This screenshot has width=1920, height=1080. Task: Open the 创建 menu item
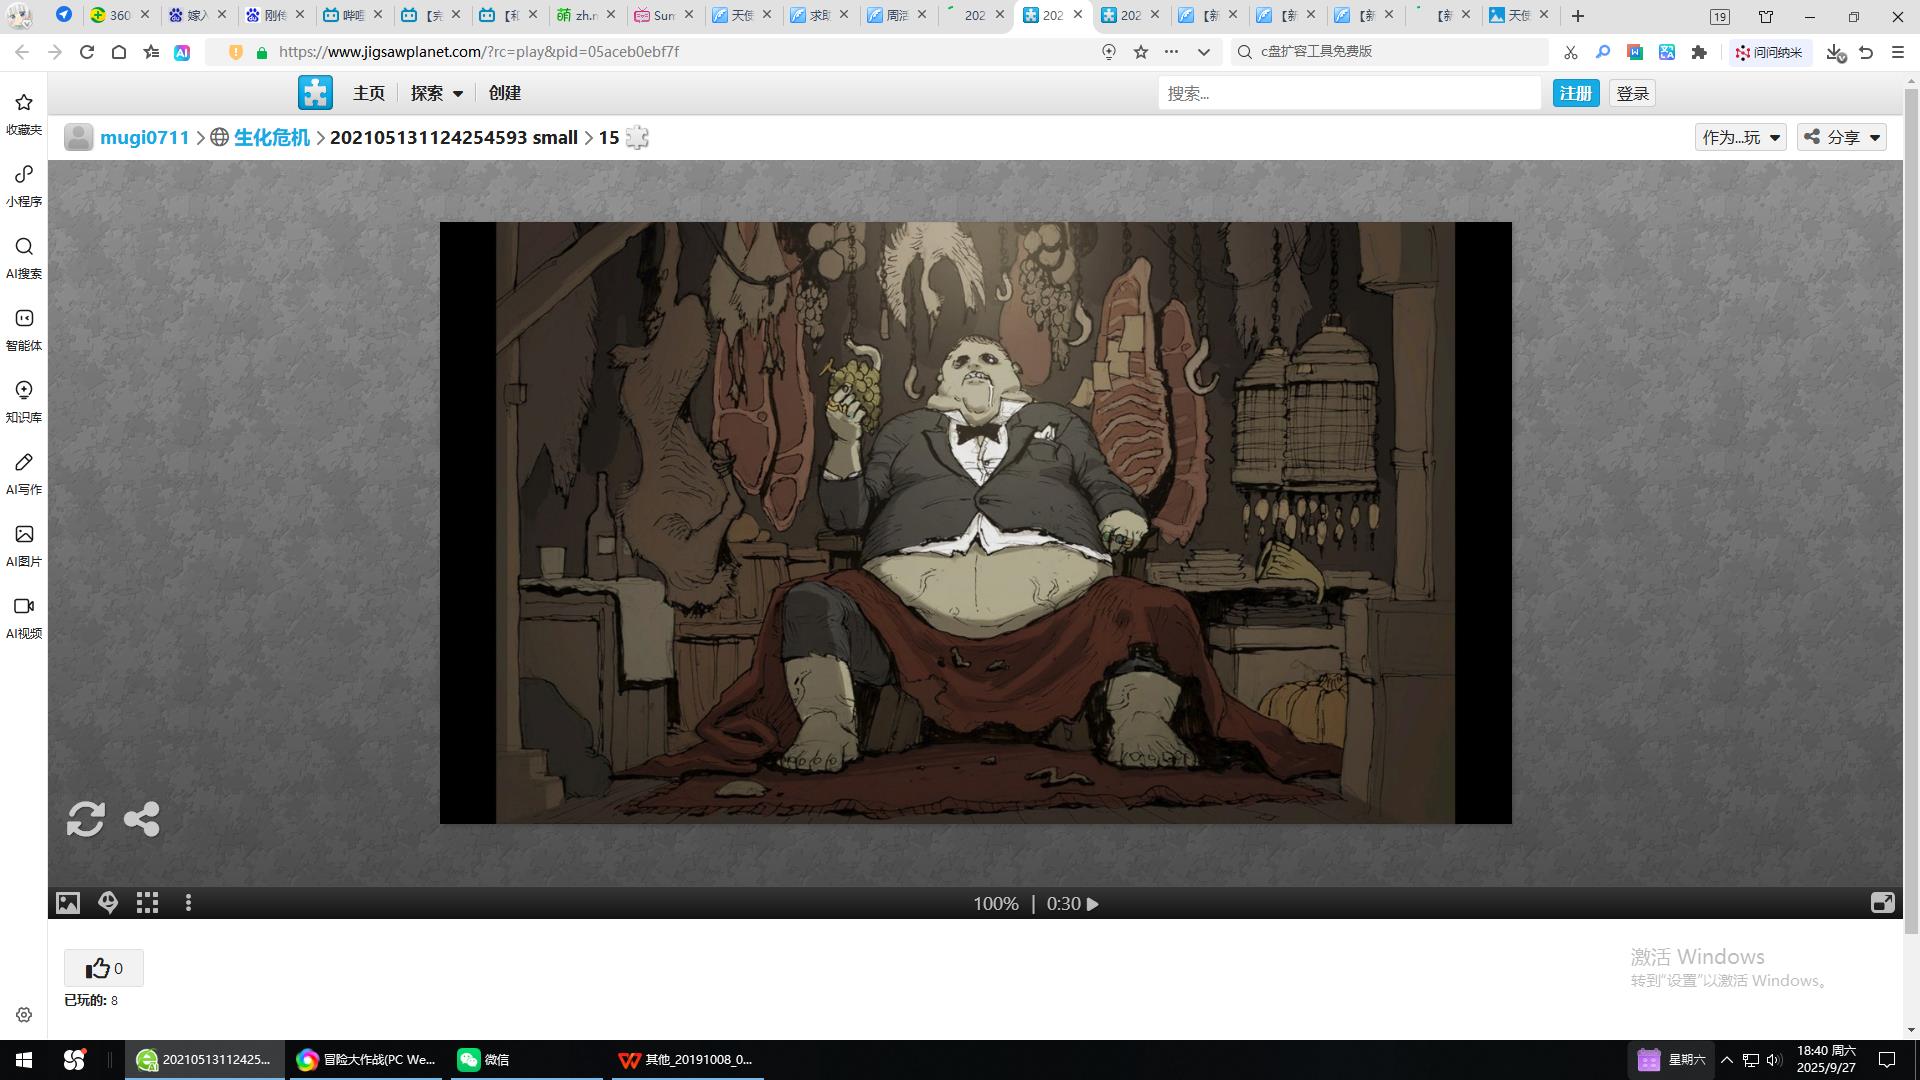(x=505, y=93)
